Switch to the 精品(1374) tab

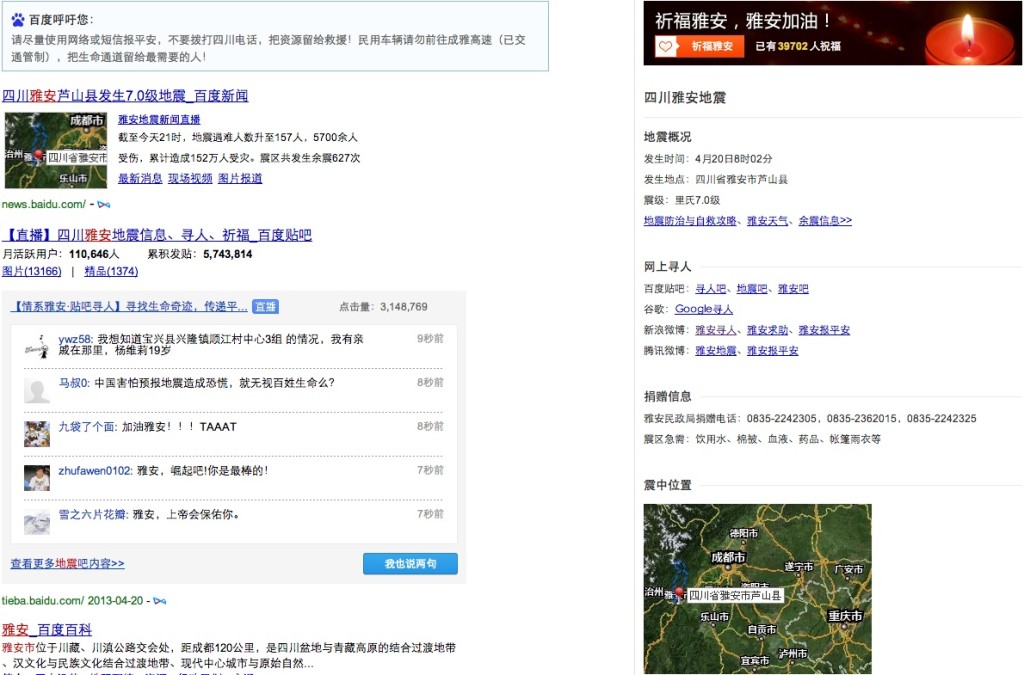(x=110, y=272)
